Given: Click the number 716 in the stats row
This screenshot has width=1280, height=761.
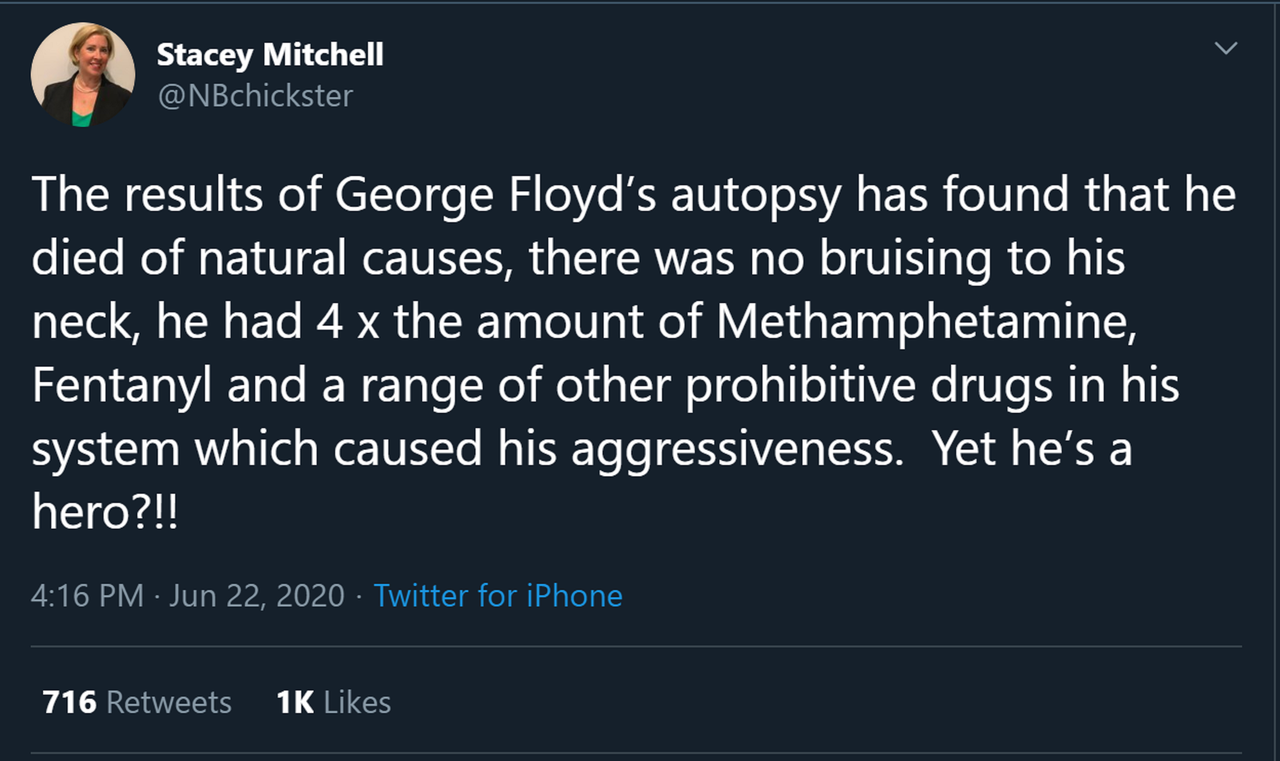Looking at the screenshot, I should click(70, 702).
